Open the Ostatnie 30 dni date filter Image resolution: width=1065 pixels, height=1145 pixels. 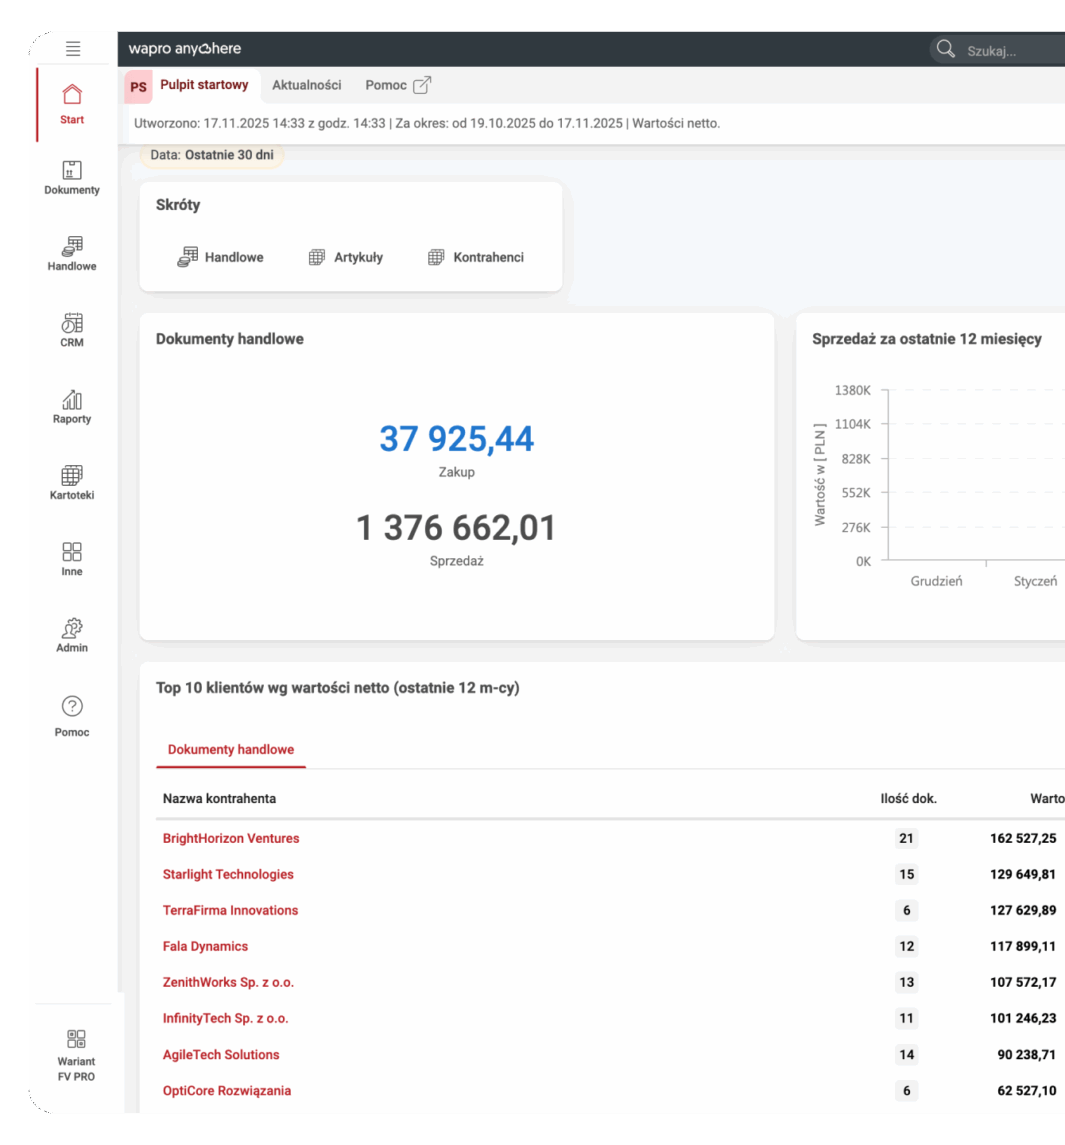tap(212, 156)
